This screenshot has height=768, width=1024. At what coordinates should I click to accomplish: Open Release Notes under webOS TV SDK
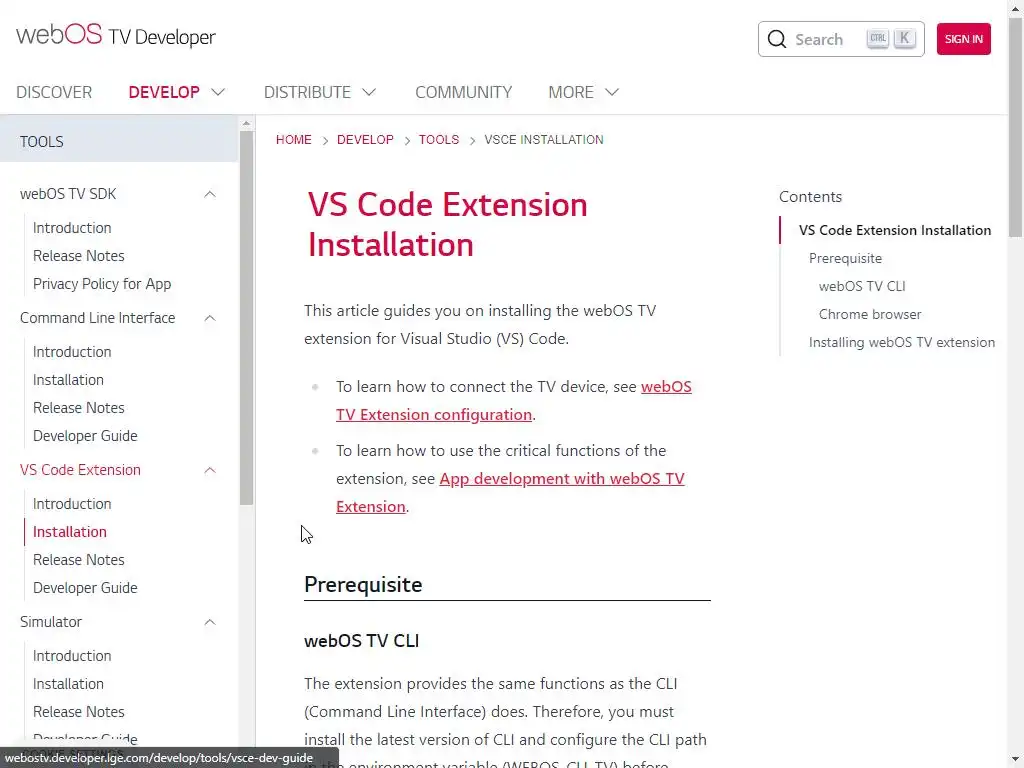tap(78, 256)
